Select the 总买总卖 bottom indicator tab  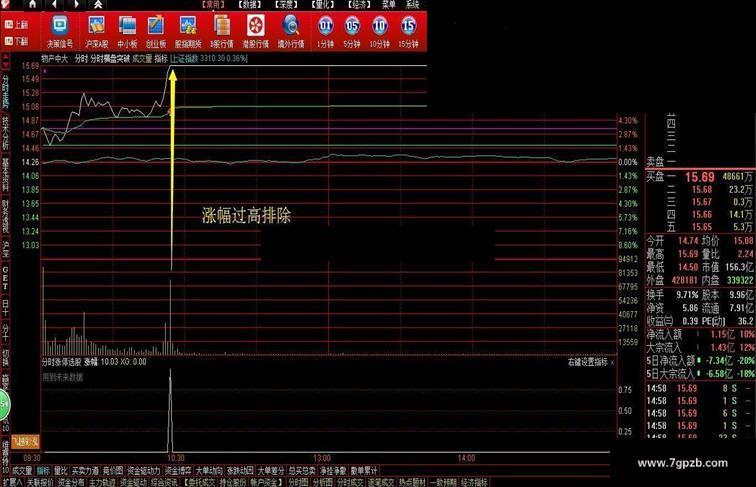(302, 471)
